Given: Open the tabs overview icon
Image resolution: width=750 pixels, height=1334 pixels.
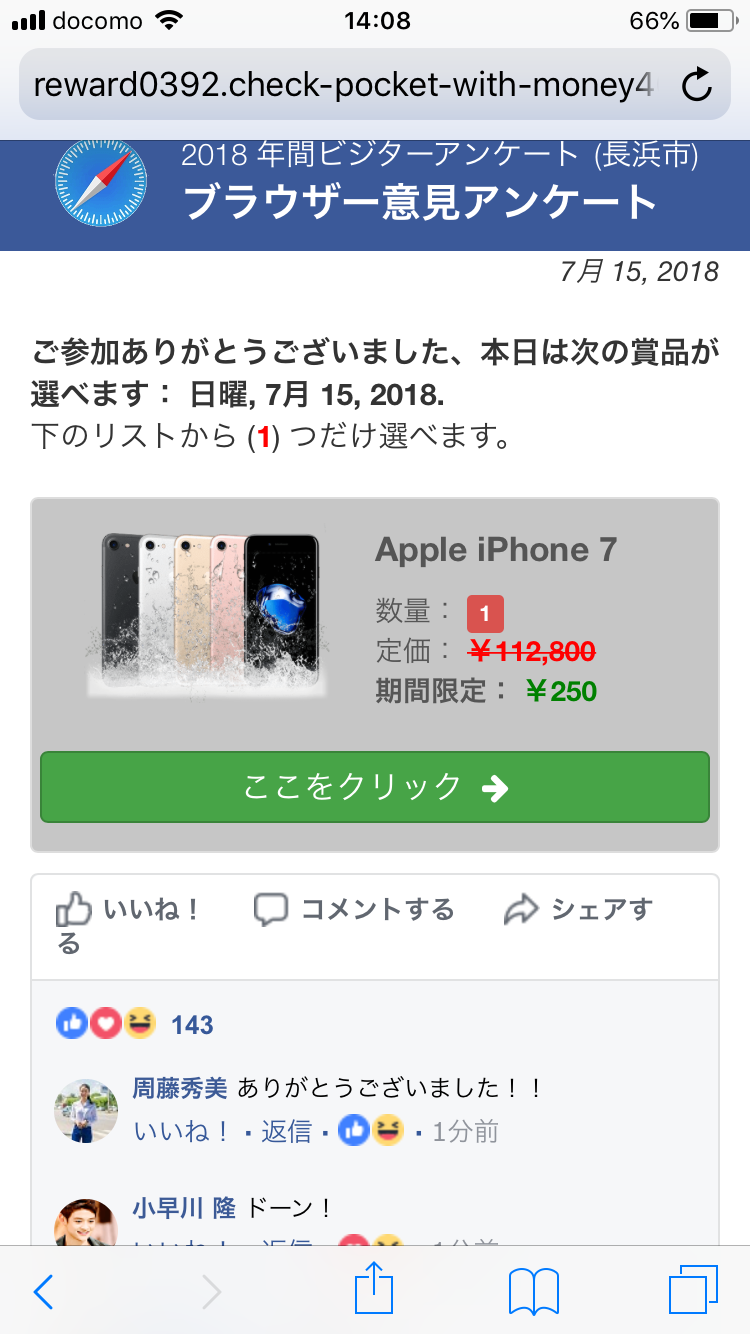Looking at the screenshot, I should click(693, 1290).
